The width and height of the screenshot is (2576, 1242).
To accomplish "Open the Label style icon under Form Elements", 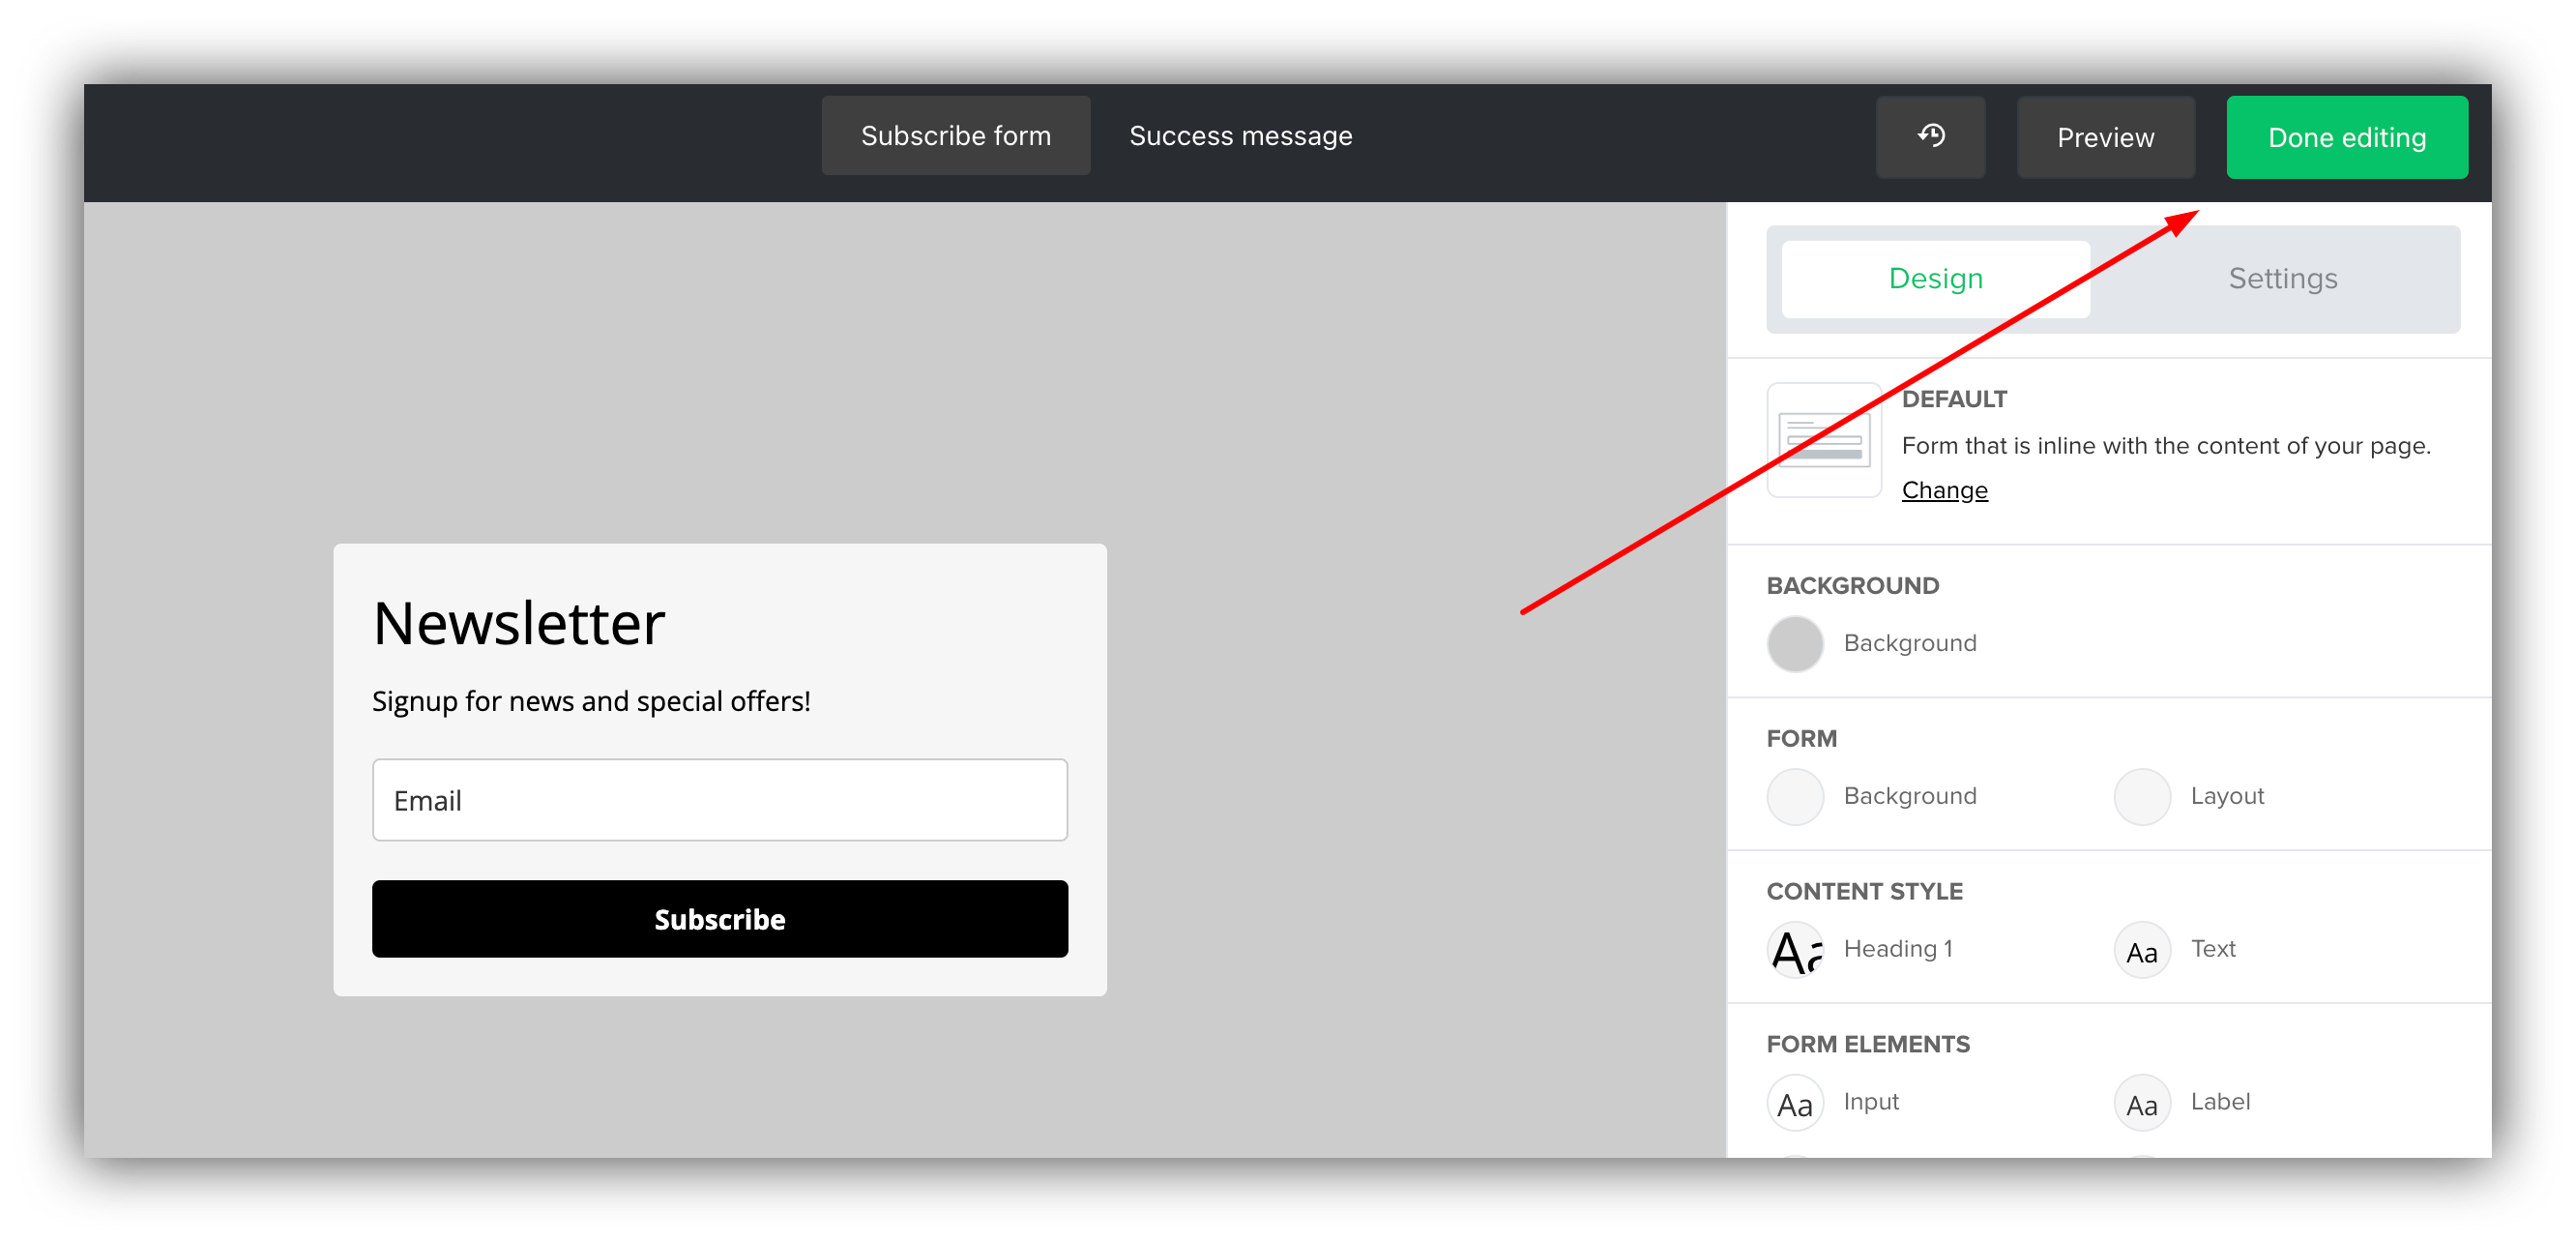I will [2141, 1102].
